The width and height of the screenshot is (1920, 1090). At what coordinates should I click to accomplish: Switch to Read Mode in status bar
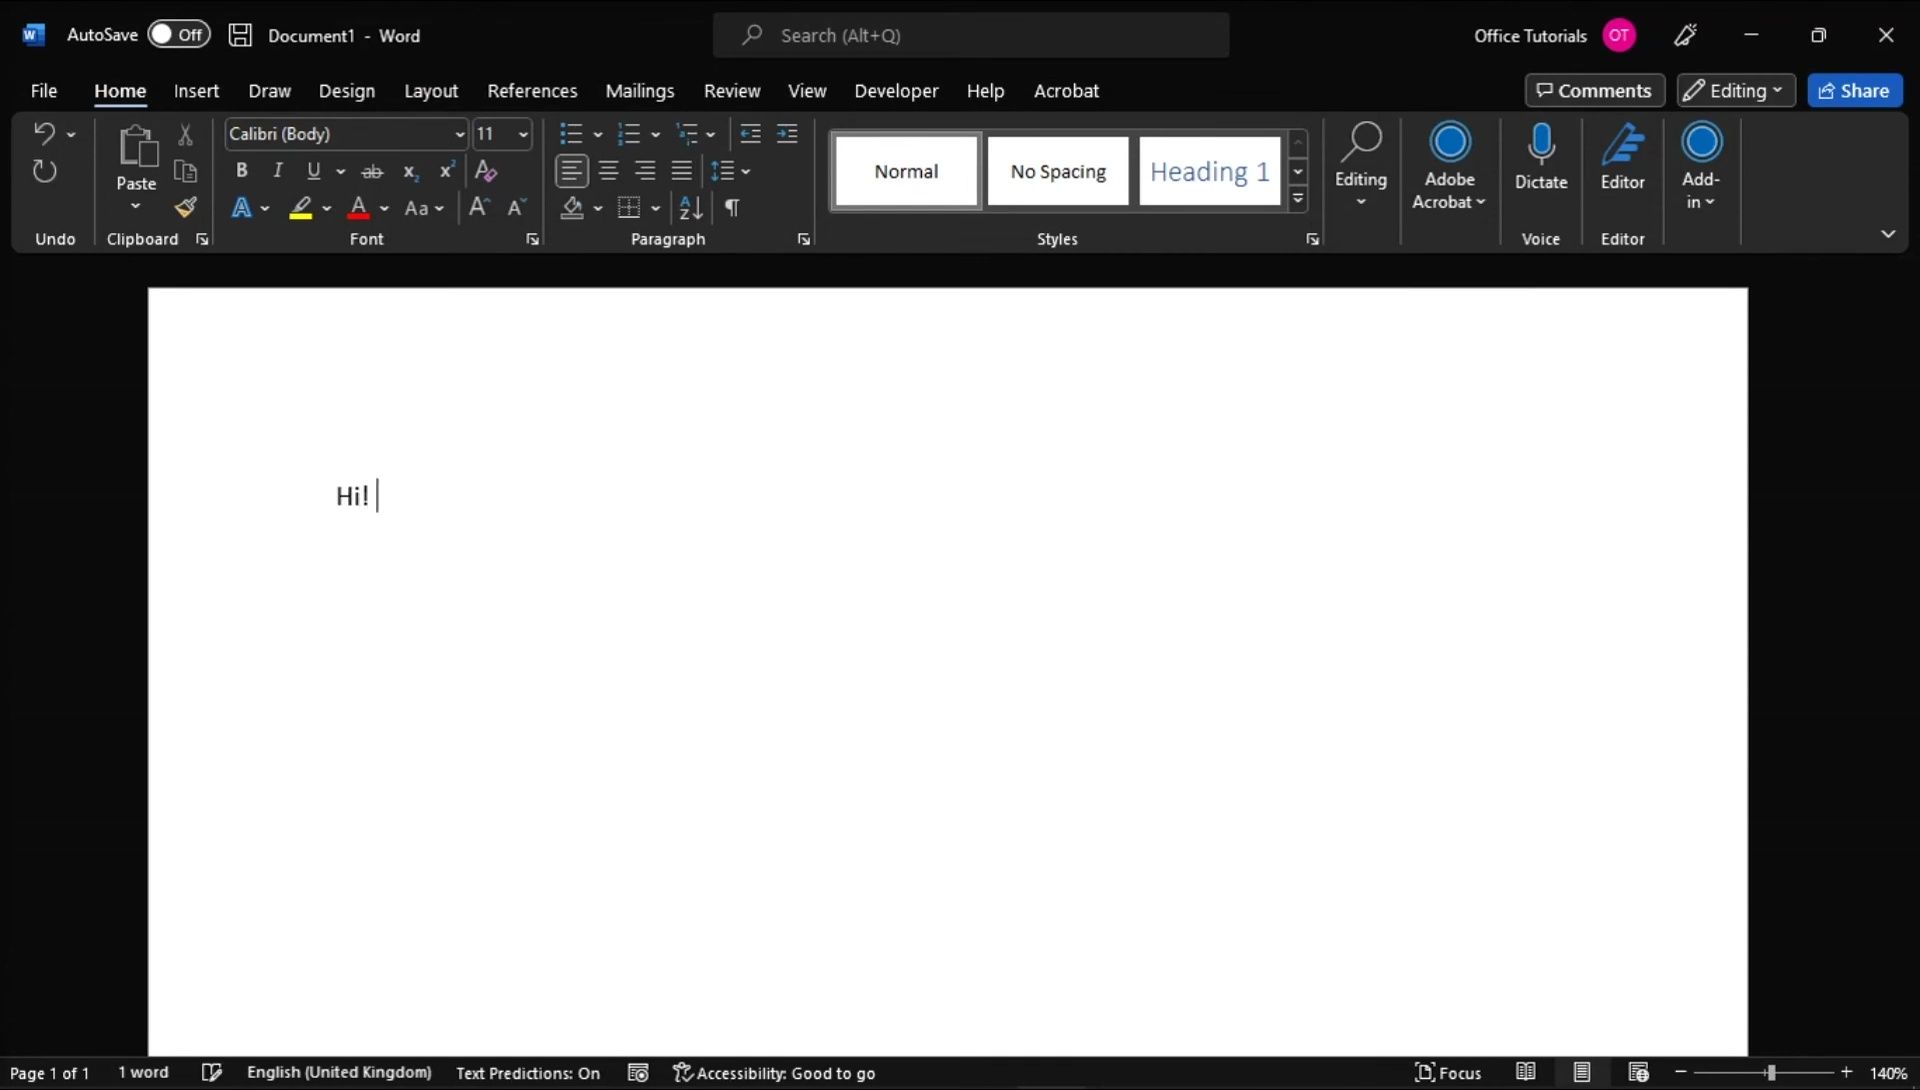(1526, 1072)
